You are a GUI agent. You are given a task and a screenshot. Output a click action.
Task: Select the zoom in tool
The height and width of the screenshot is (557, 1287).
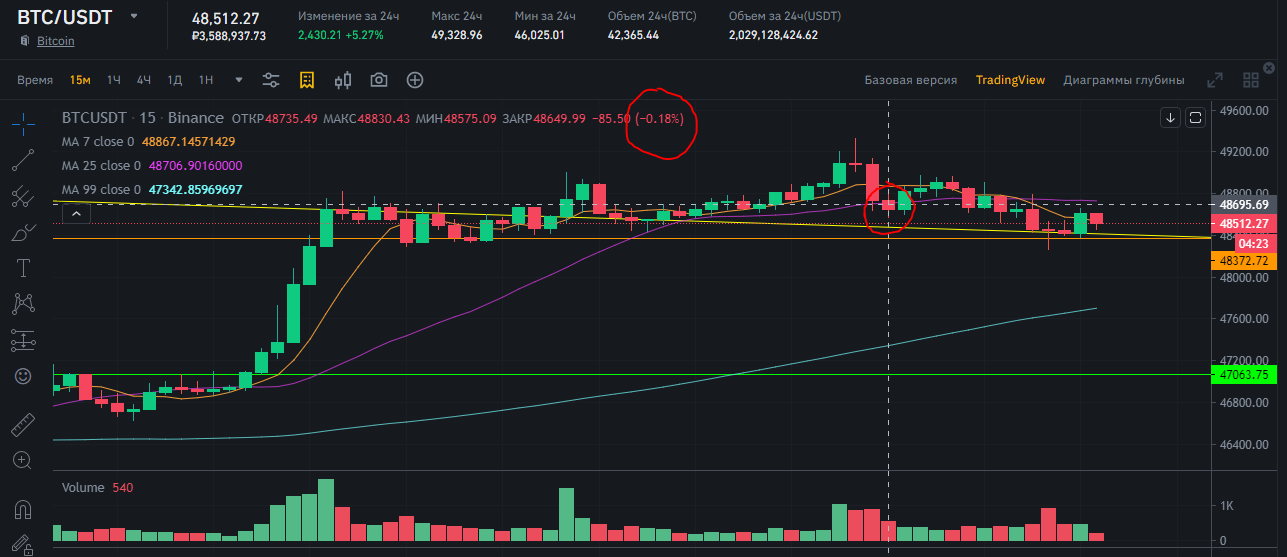(22, 461)
